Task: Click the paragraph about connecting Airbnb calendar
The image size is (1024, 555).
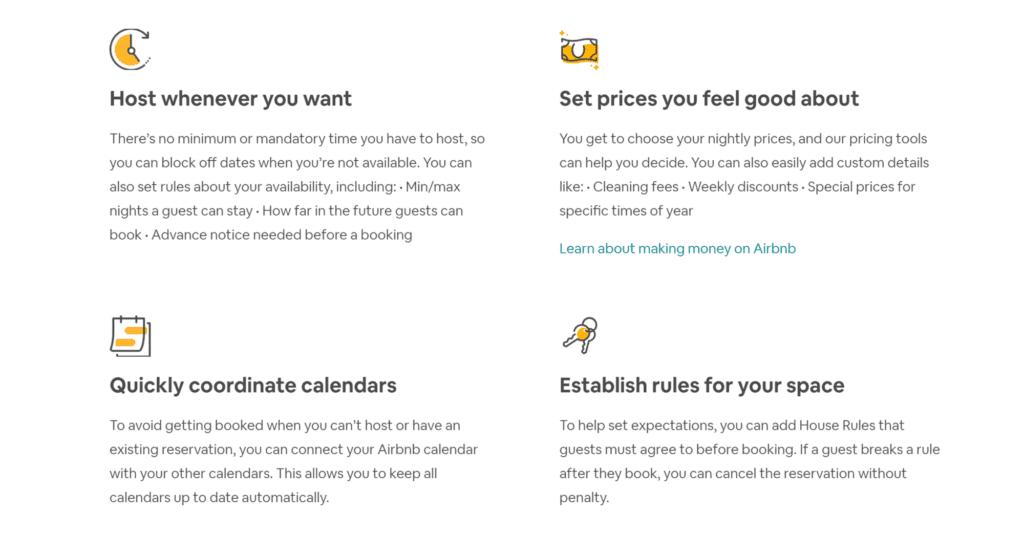Action: [293, 461]
